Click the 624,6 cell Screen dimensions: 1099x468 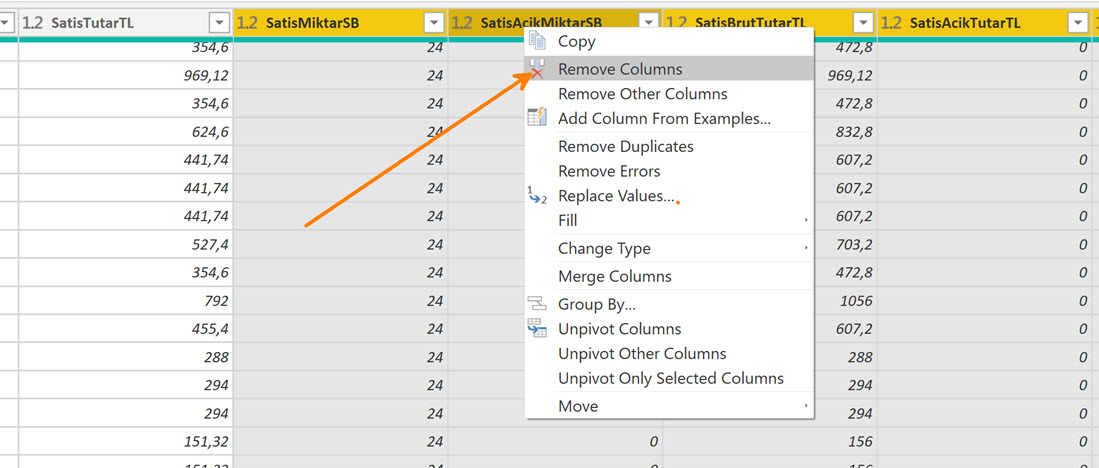(125, 132)
